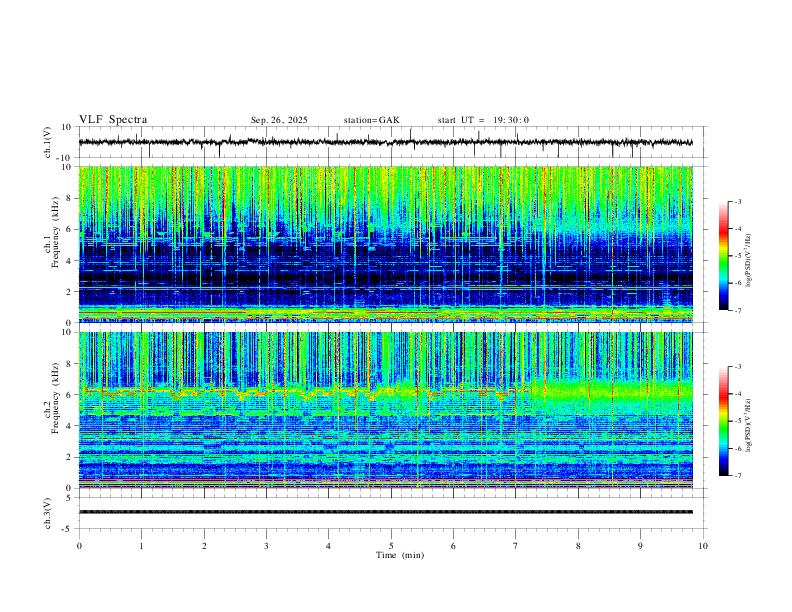
Task: Click the "ch.3(V)" axis label
Action: tap(48, 514)
